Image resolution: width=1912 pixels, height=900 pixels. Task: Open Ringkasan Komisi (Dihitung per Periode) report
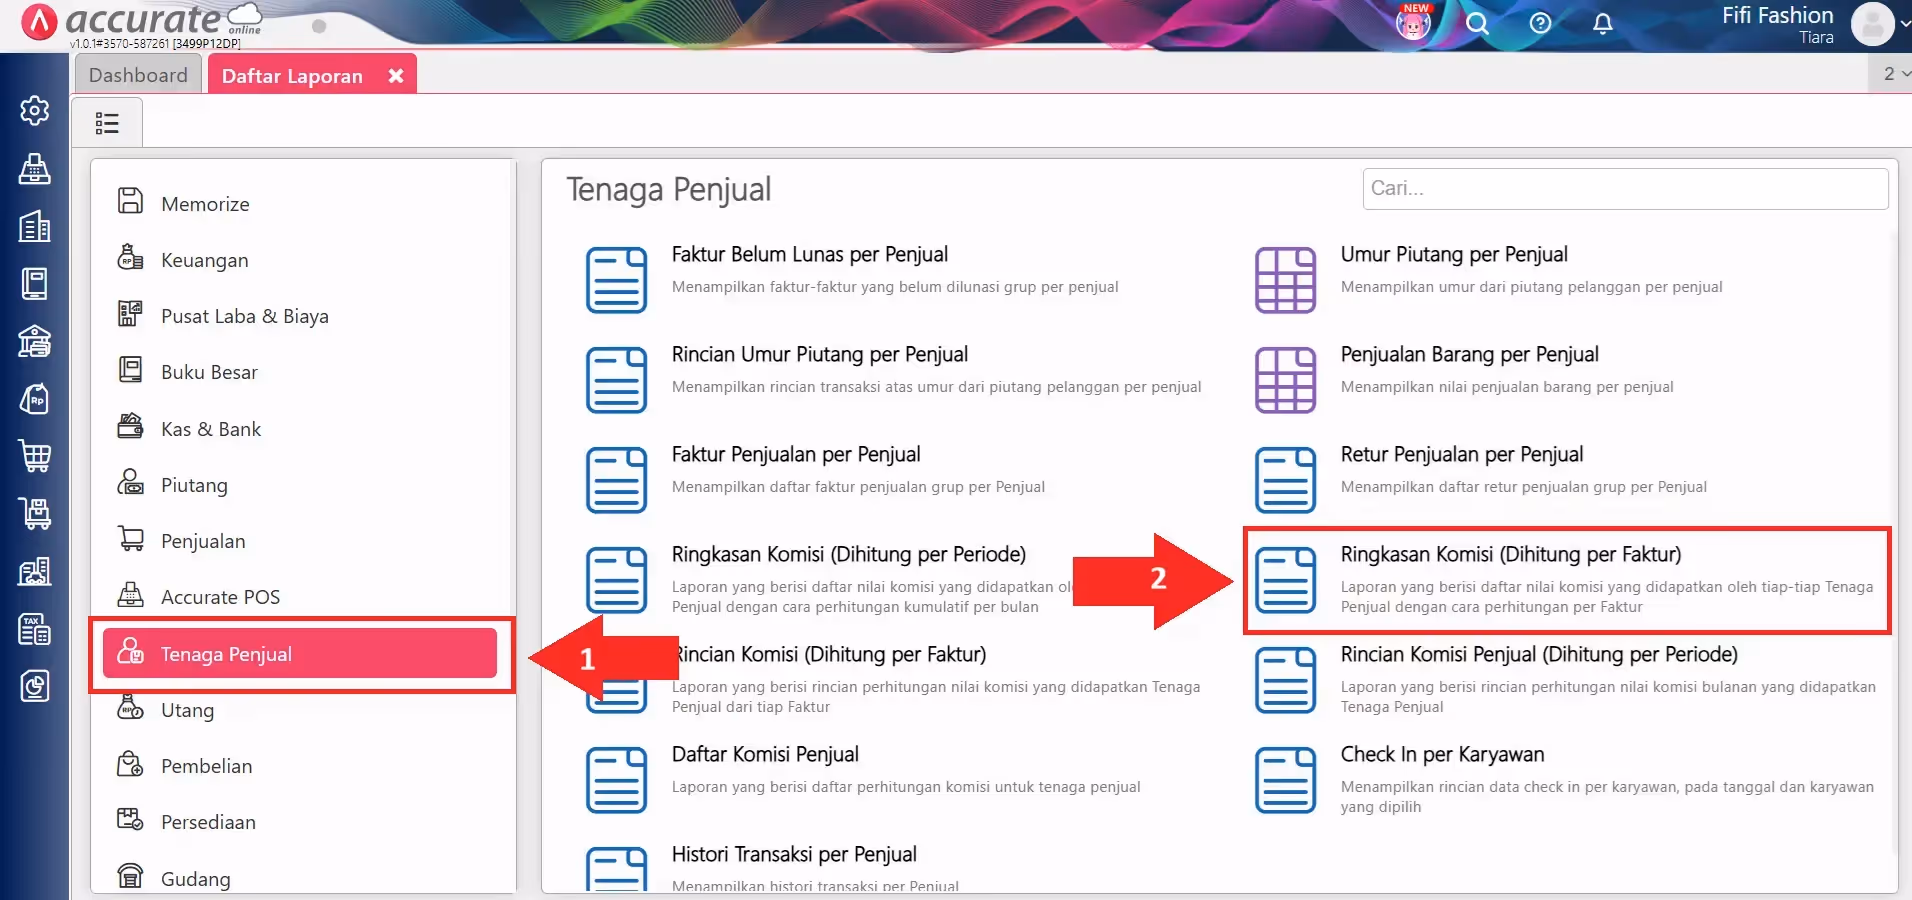pyautogui.click(x=849, y=554)
